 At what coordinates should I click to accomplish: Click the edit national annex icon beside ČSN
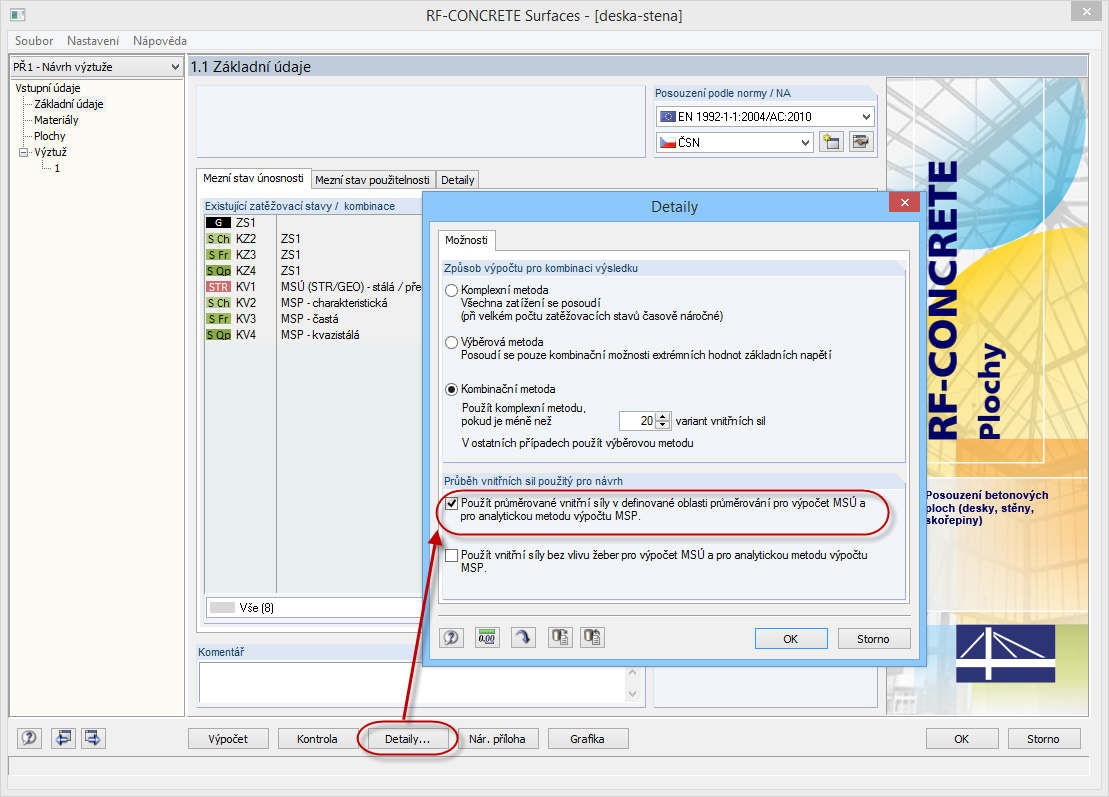860,142
